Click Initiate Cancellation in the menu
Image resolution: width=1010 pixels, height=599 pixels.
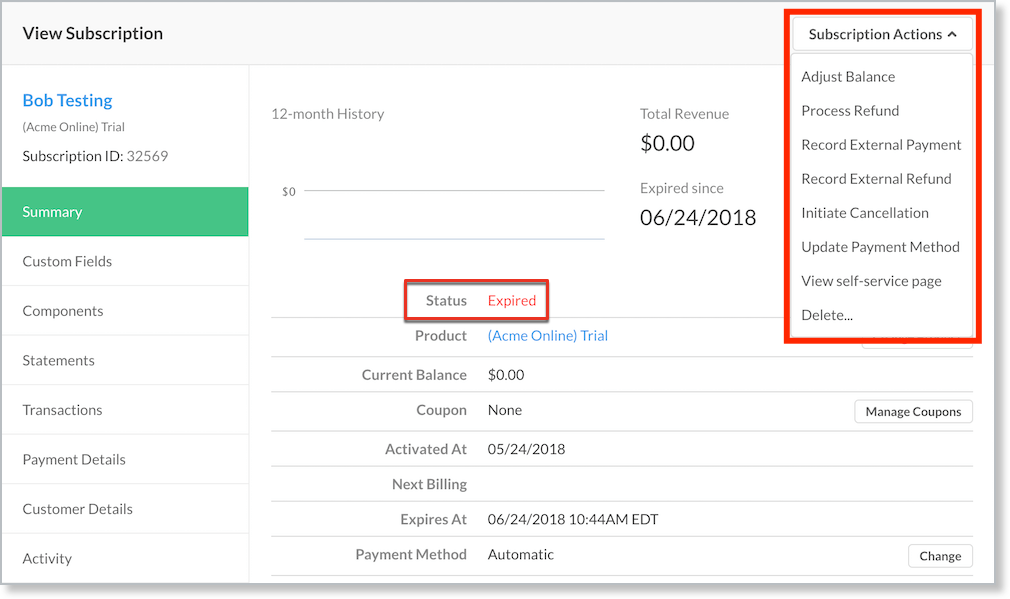[x=864, y=213]
